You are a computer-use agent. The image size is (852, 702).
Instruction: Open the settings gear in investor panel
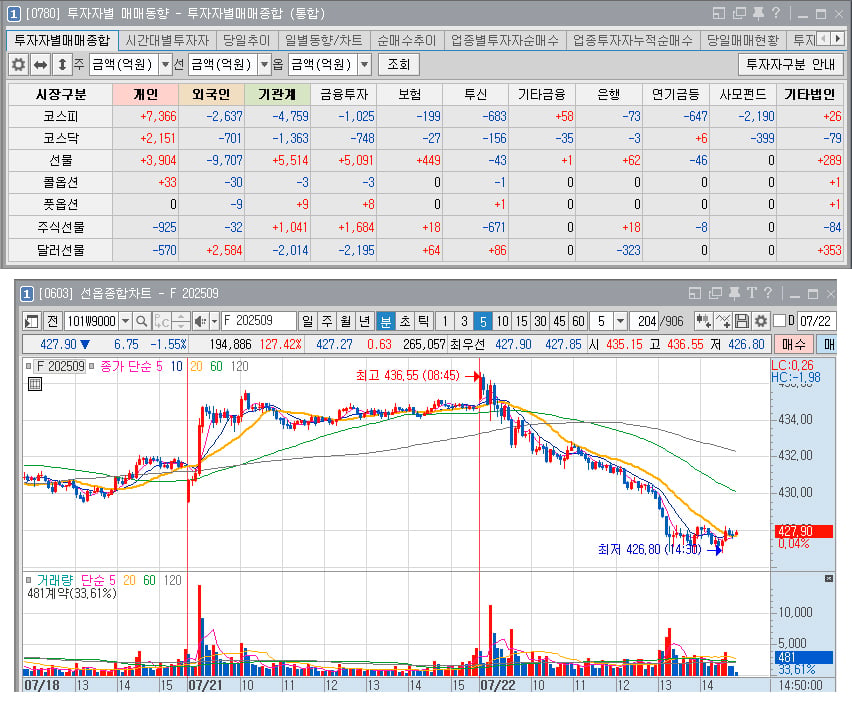(18, 65)
